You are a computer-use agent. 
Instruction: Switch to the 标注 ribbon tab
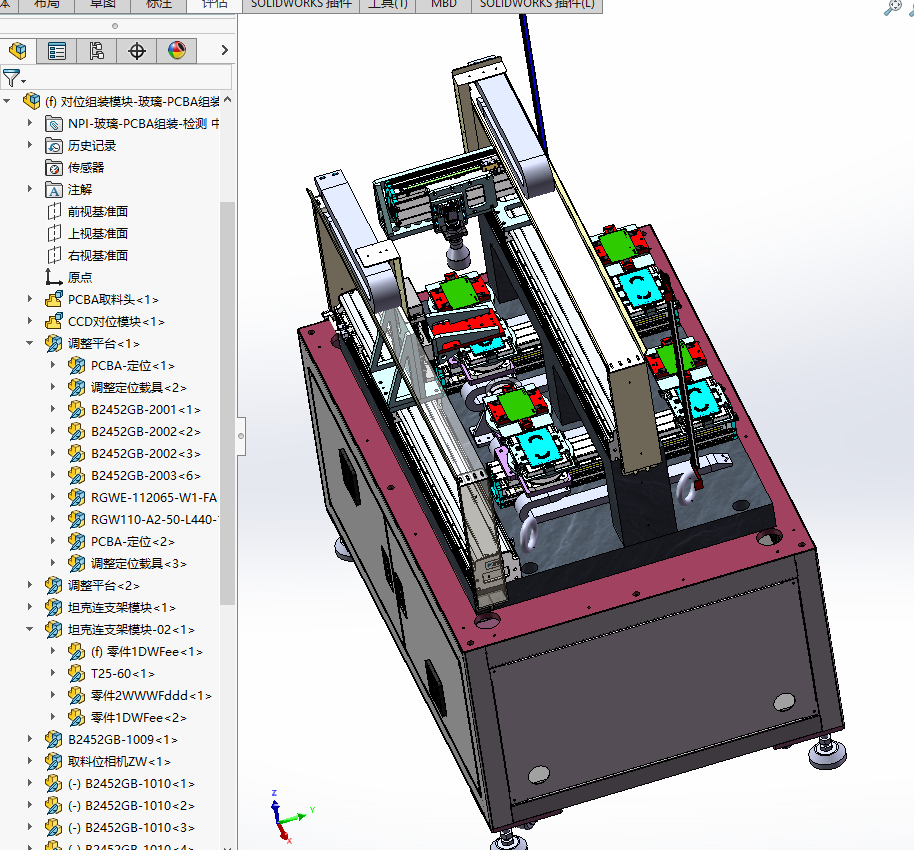159,5
